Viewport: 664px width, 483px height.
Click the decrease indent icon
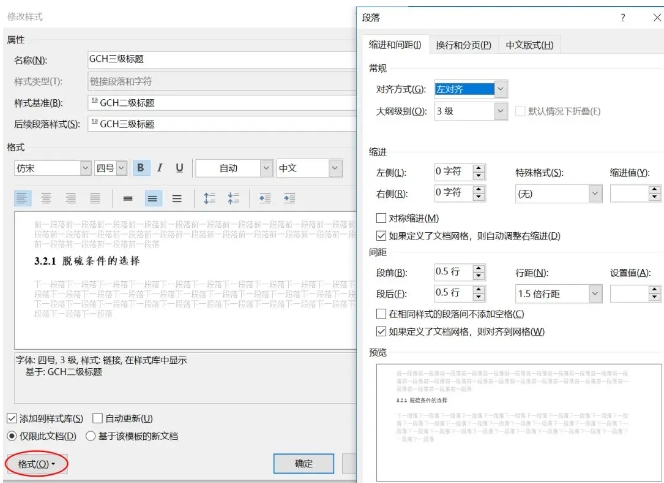[265, 198]
